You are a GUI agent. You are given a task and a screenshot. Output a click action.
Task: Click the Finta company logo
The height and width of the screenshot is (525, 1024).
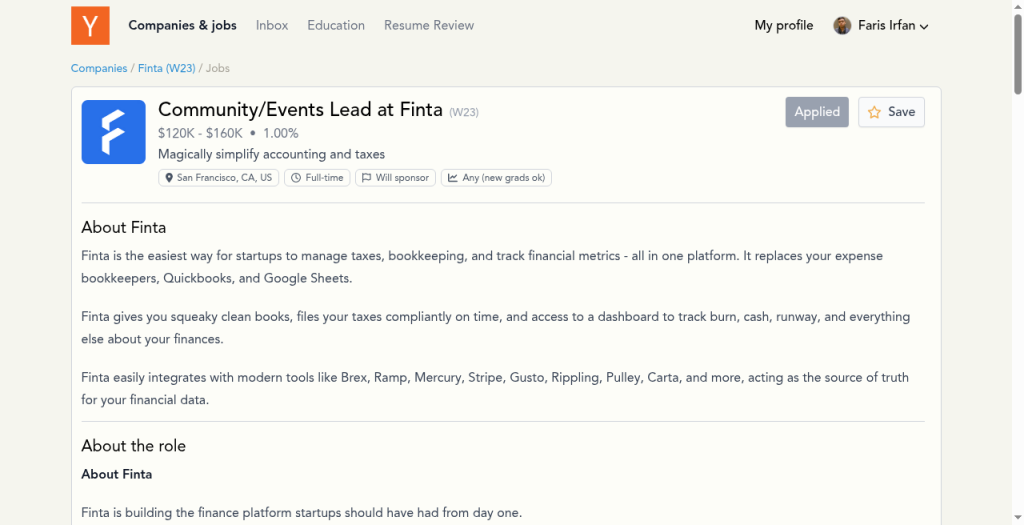coord(114,132)
